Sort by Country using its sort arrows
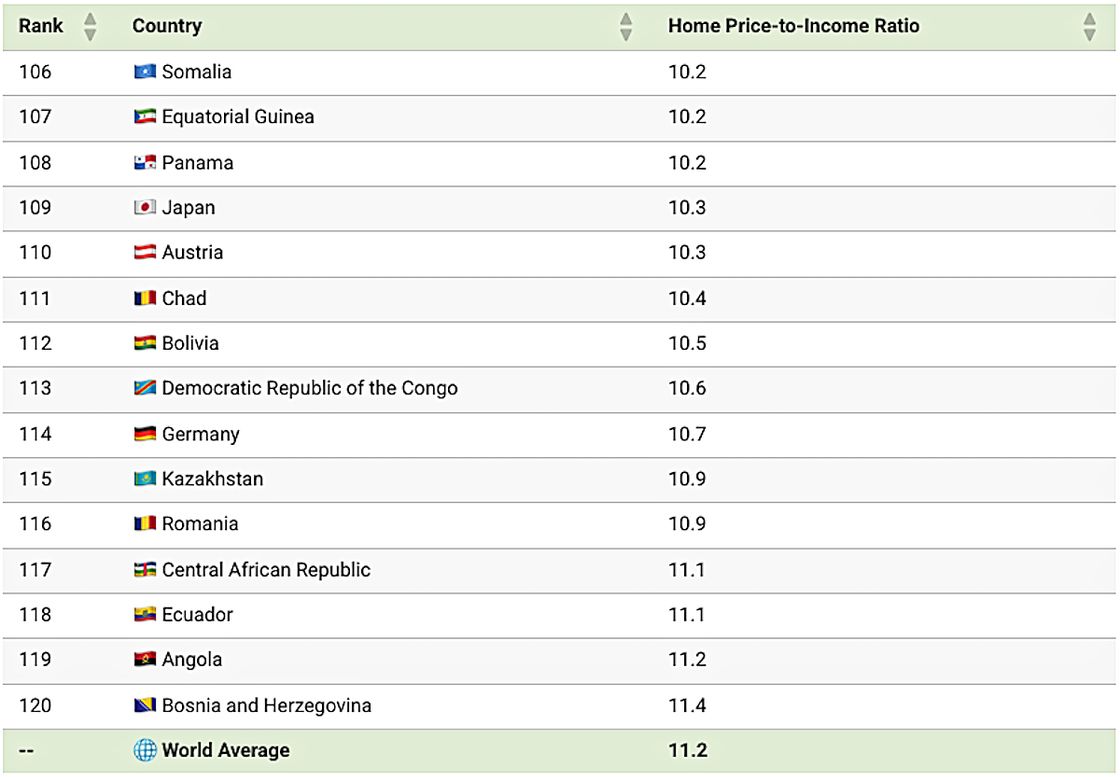This screenshot has width=1120, height=777. 626,26
